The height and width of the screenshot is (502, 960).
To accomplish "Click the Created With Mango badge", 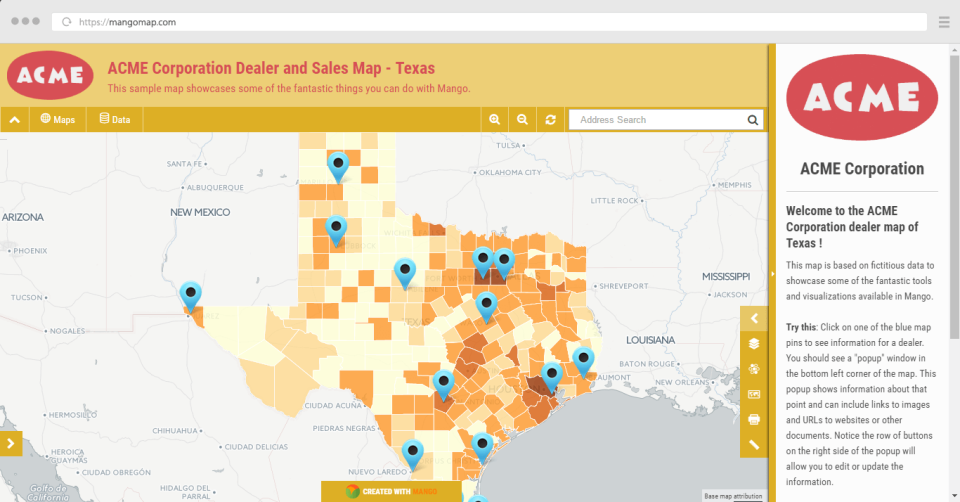I will (x=391, y=491).
